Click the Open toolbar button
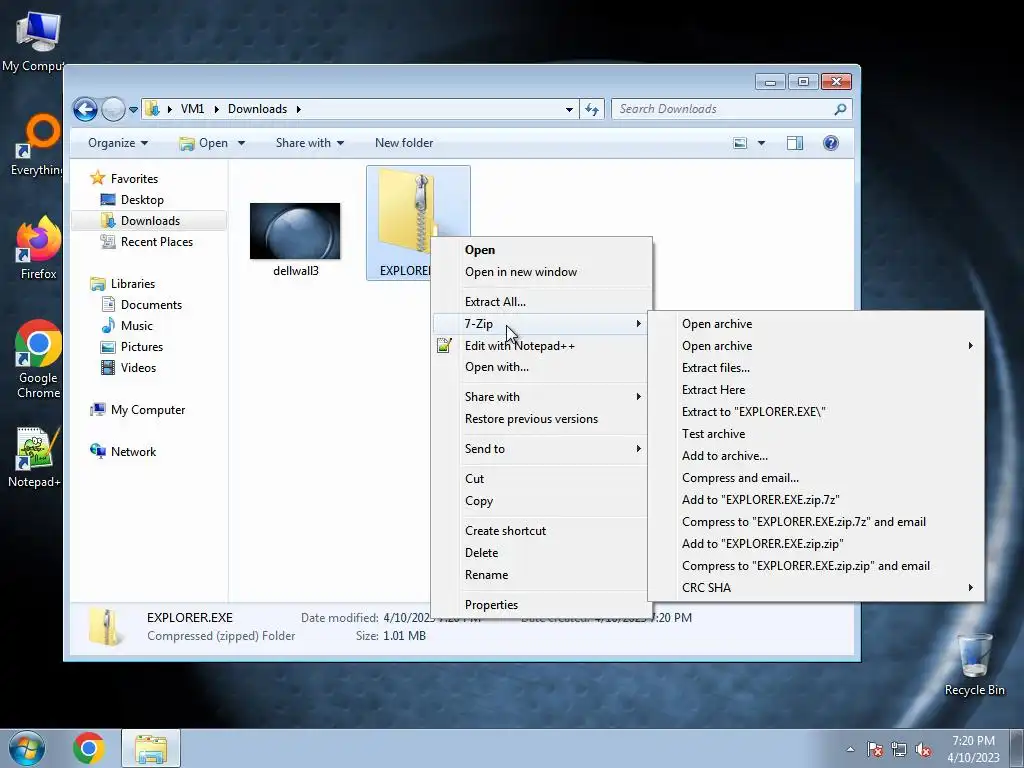The width and height of the screenshot is (1024, 768). [204, 143]
